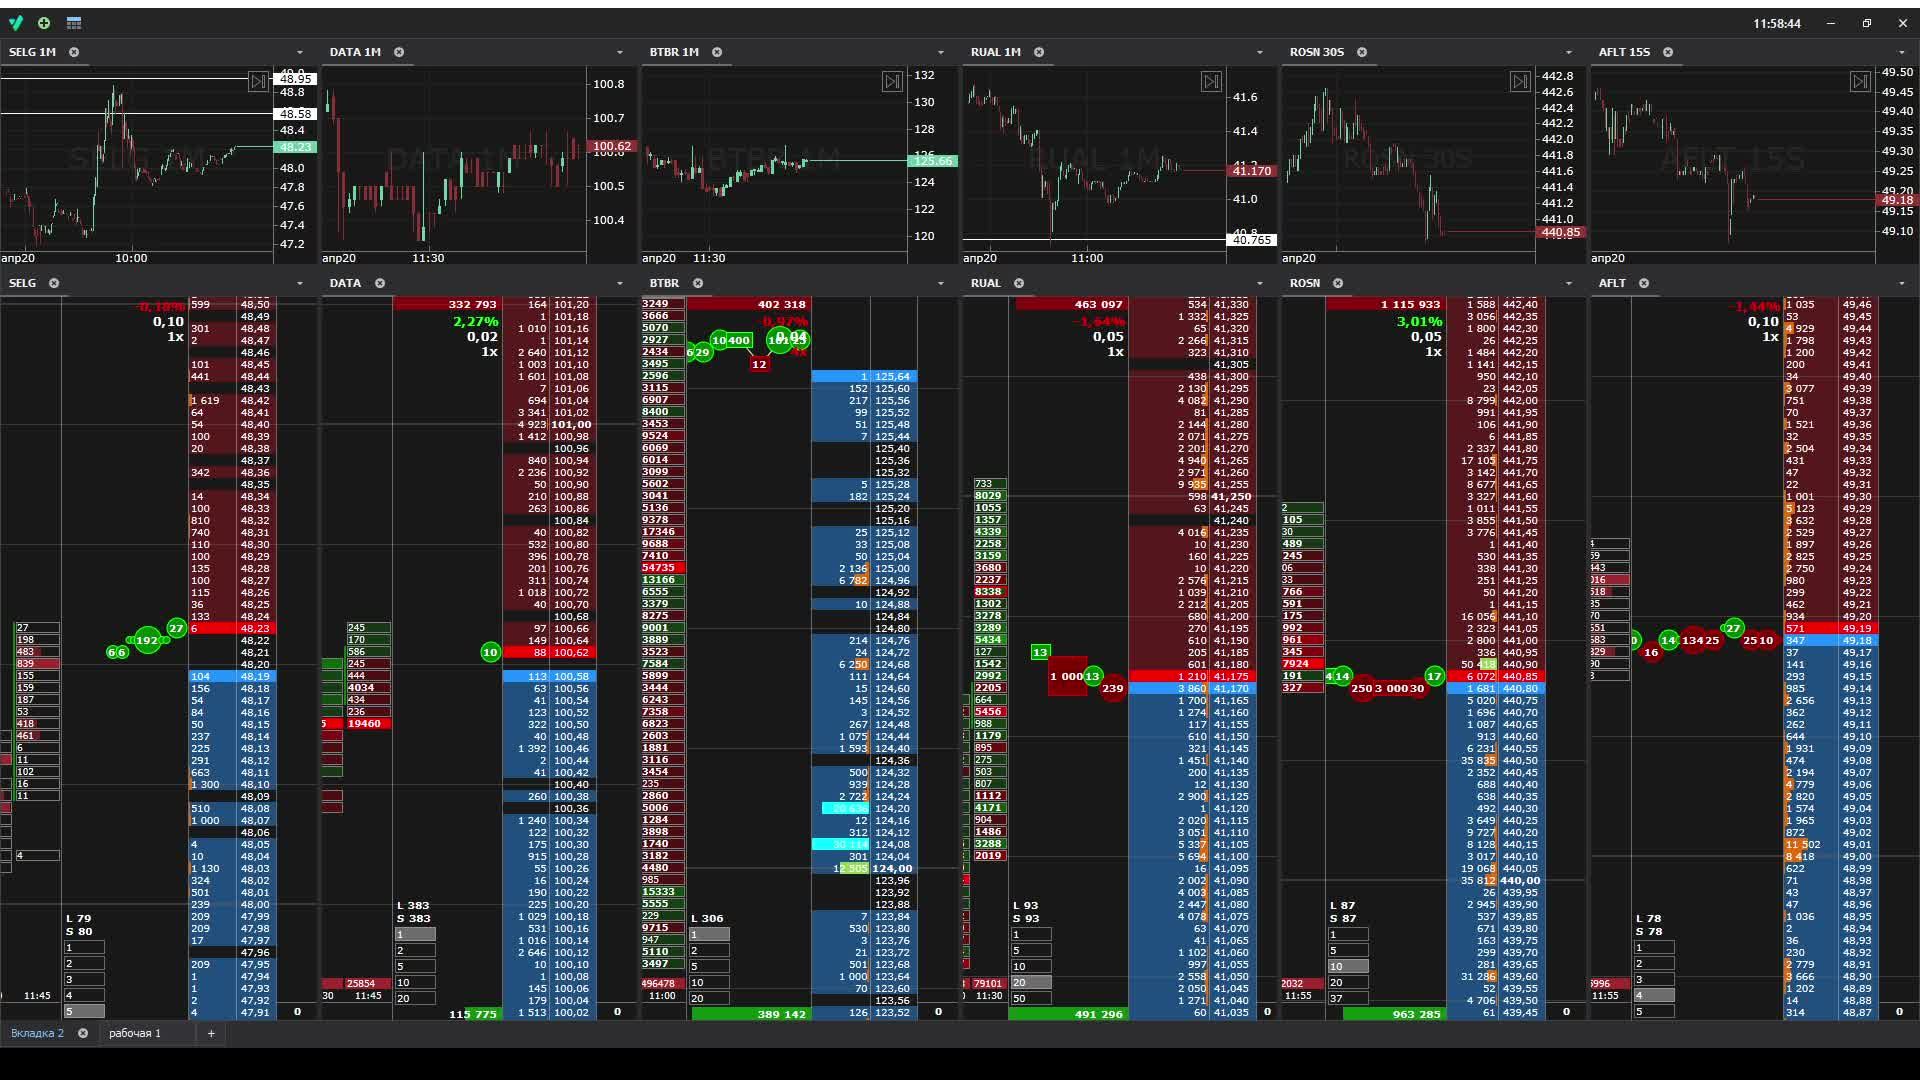Close the ROSN 30S chart panel

1362,52
